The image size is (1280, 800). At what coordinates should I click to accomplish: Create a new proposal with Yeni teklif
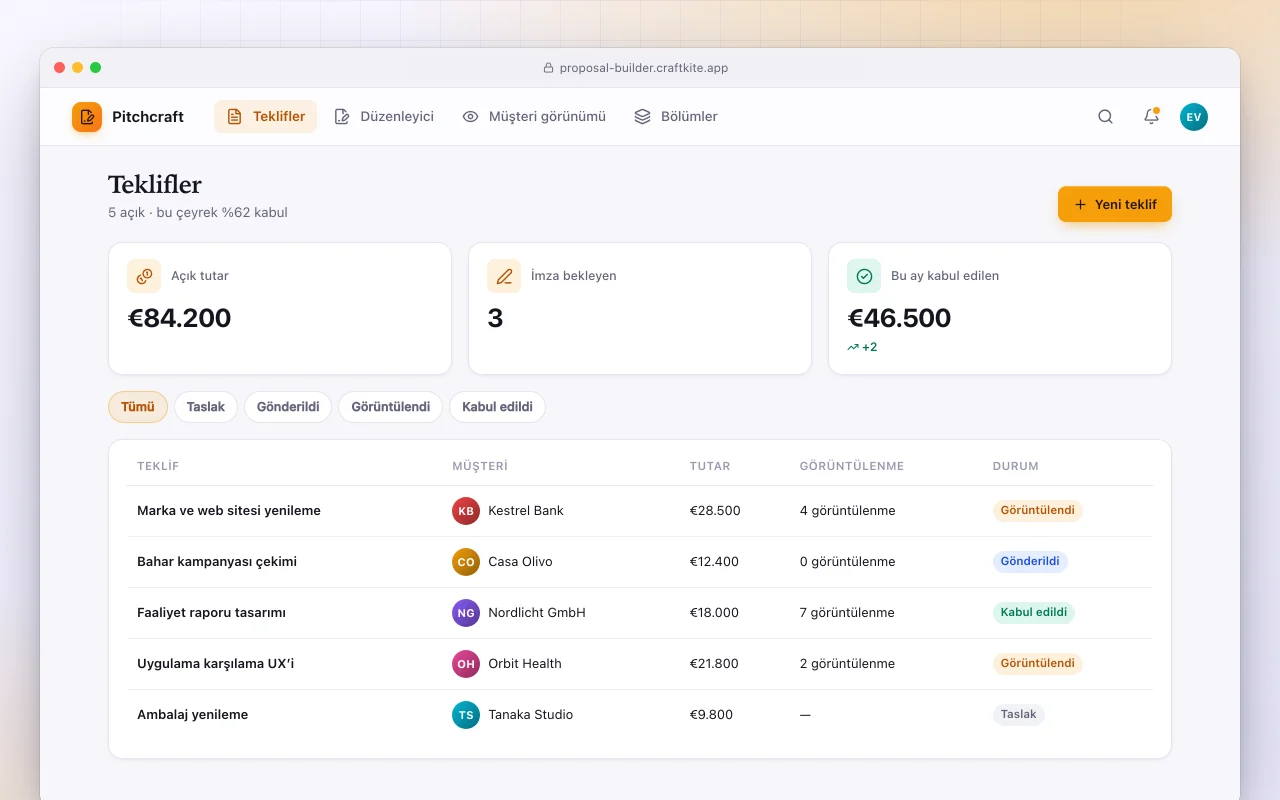point(1115,204)
